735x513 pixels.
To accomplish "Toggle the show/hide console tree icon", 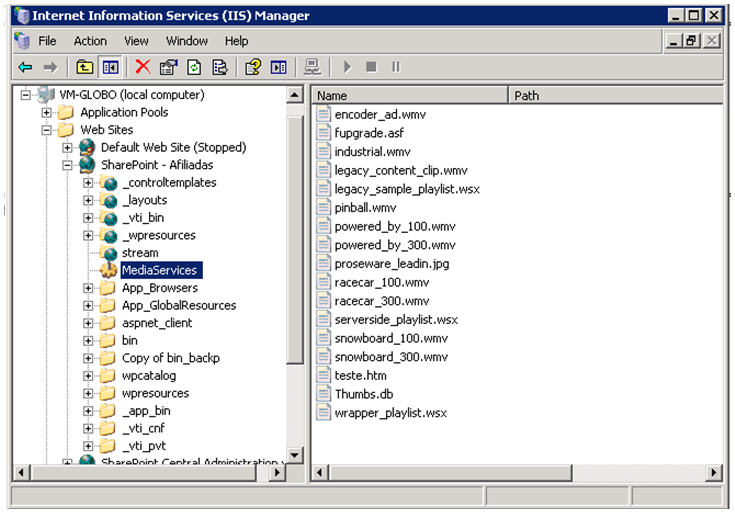I will 111,68.
